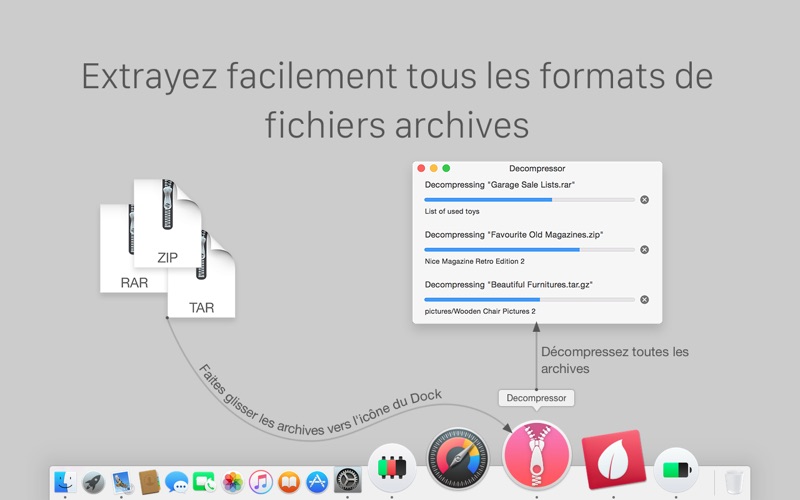Cancel decompressing Garage Sale Lists.rar
Screen dimensions: 800x500
click(644, 199)
